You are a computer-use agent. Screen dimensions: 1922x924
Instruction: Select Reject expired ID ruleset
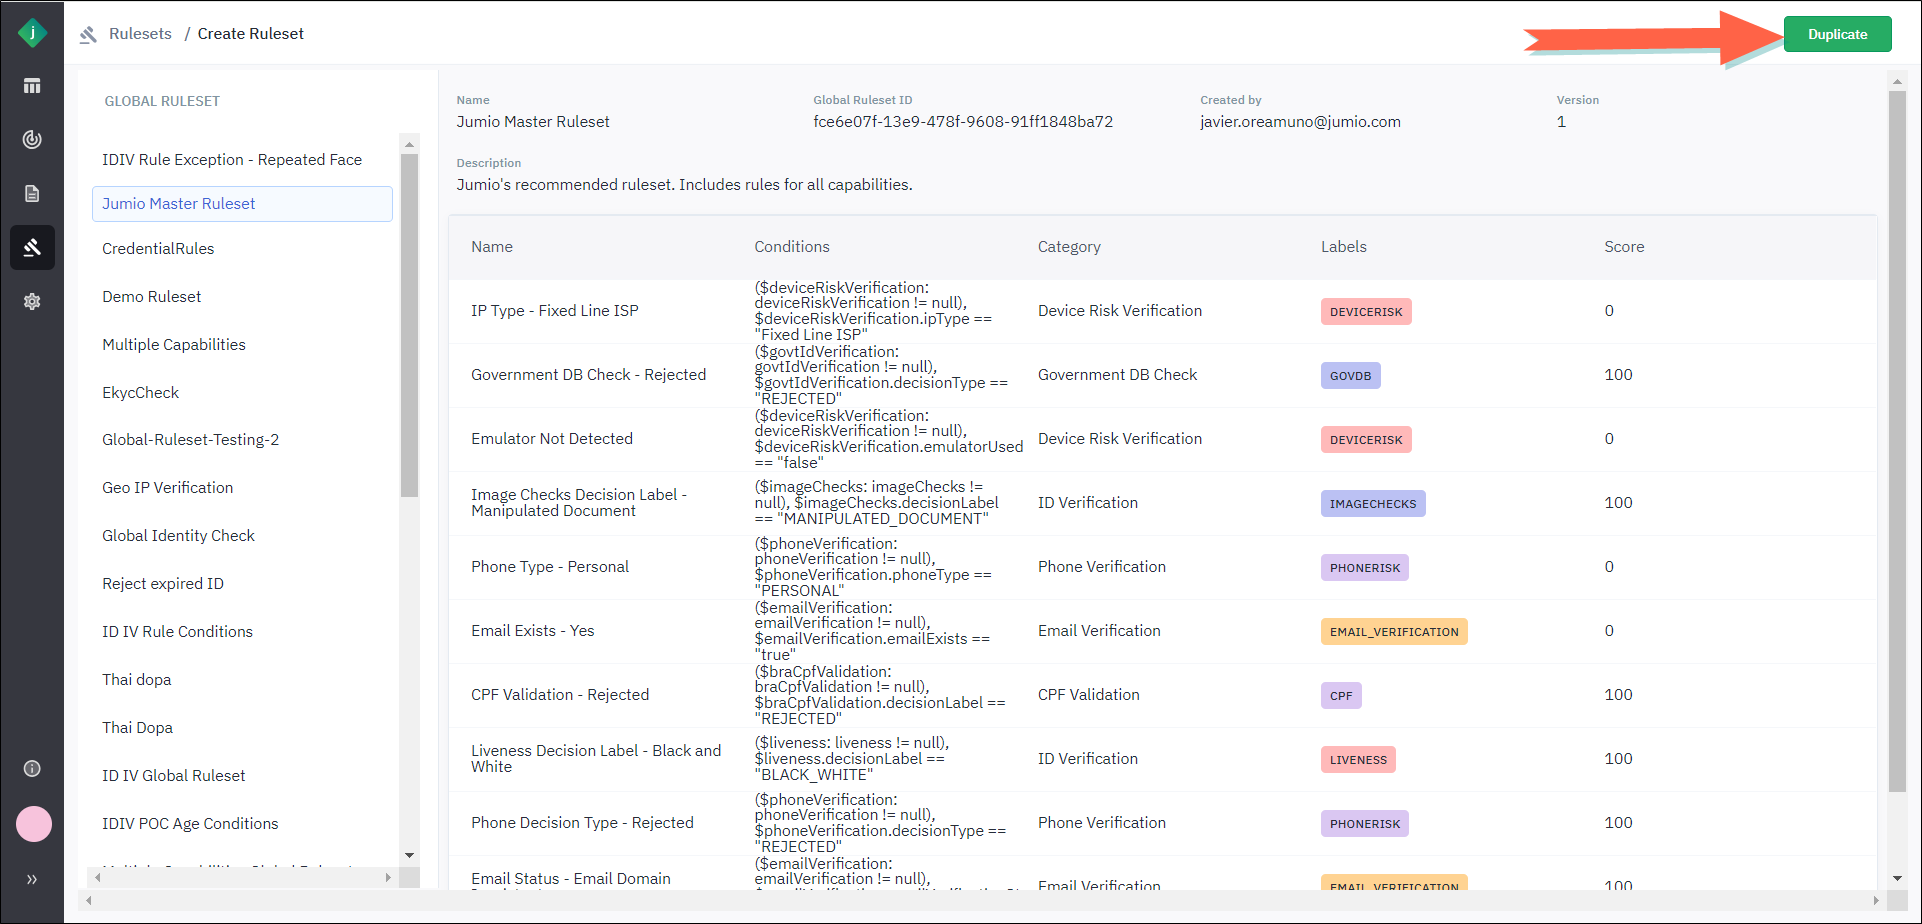tap(163, 584)
